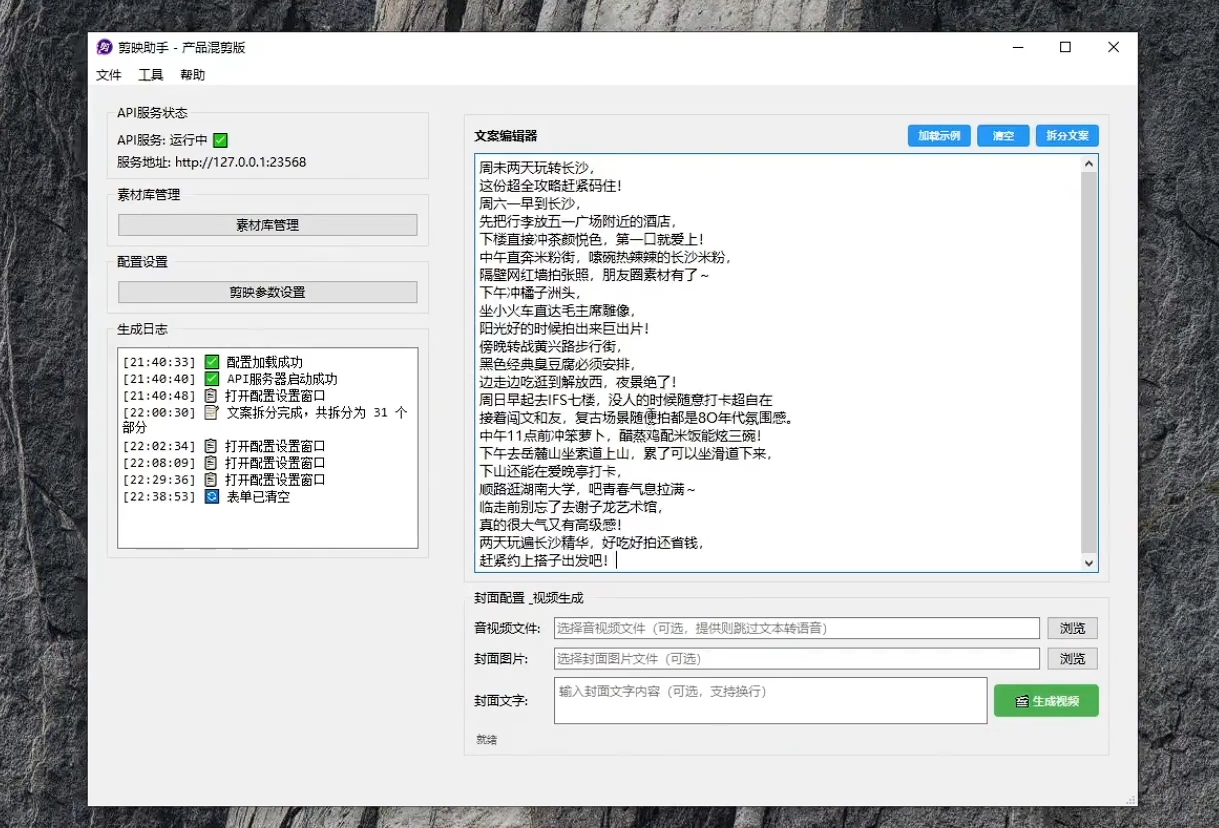Click the clipboard icon on the 22:29:36 log entry
The height and width of the screenshot is (828, 1219).
(212, 480)
